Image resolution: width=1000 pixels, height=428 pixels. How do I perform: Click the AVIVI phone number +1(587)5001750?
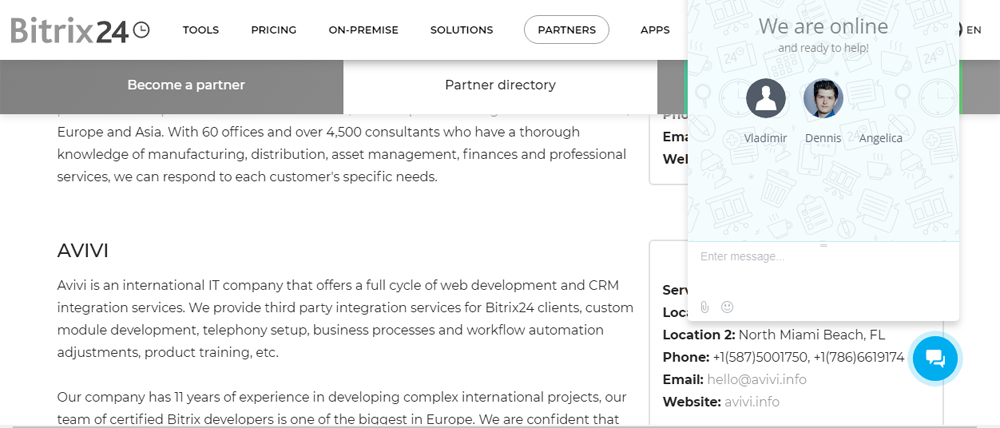(760, 357)
